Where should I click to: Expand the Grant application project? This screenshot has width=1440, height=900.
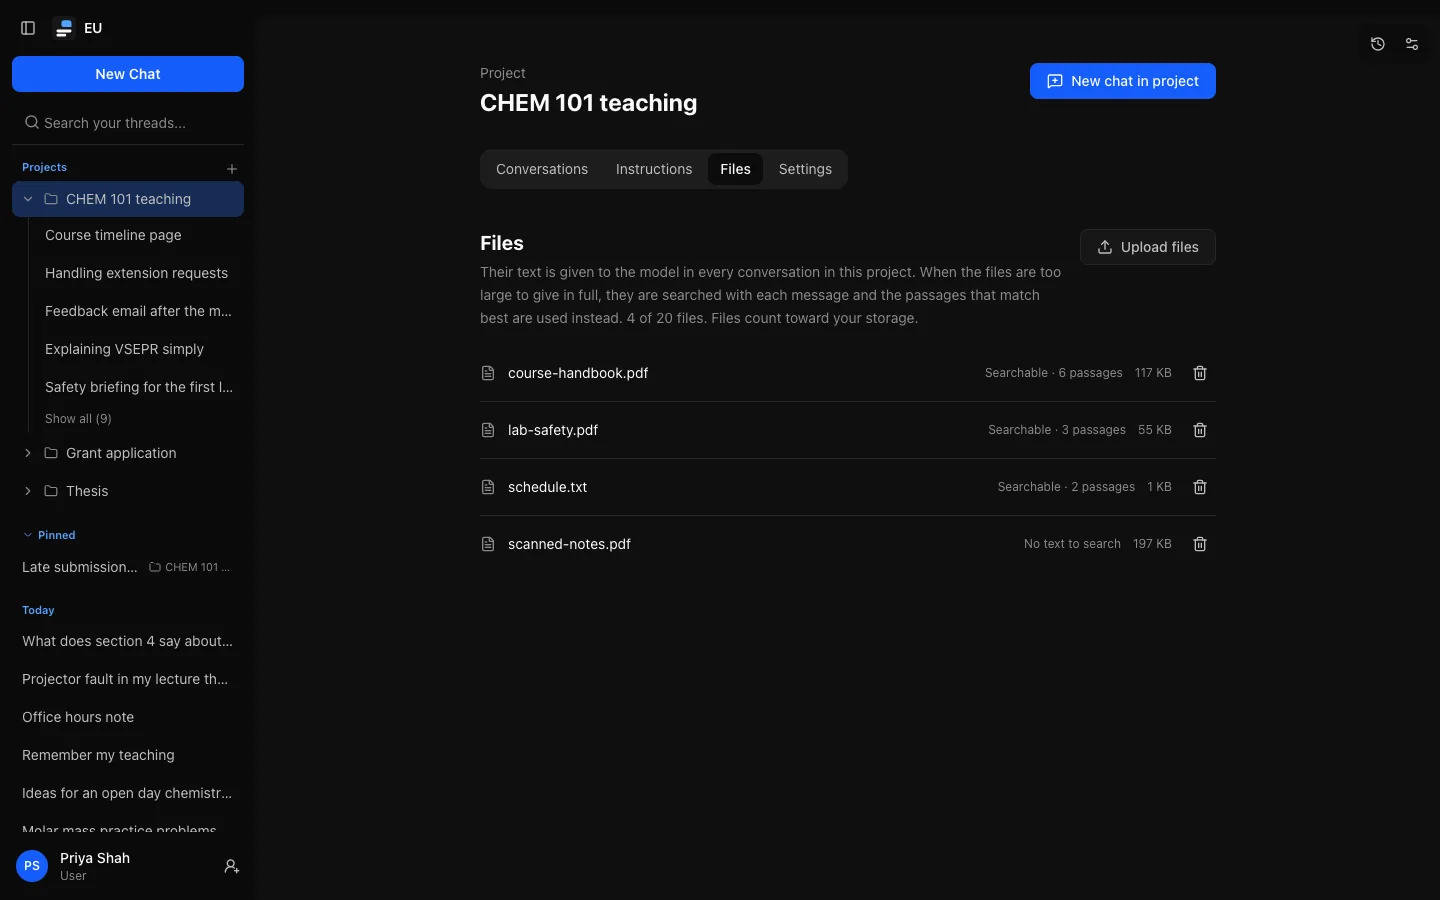point(28,453)
